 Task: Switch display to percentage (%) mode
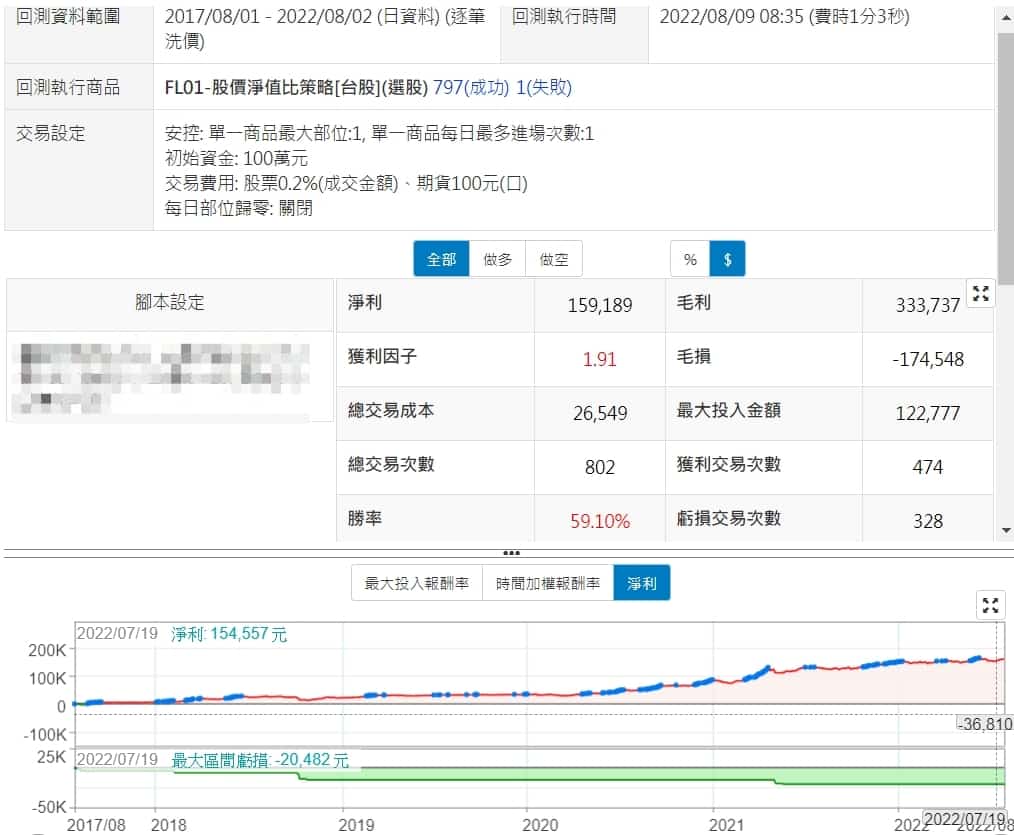690,259
